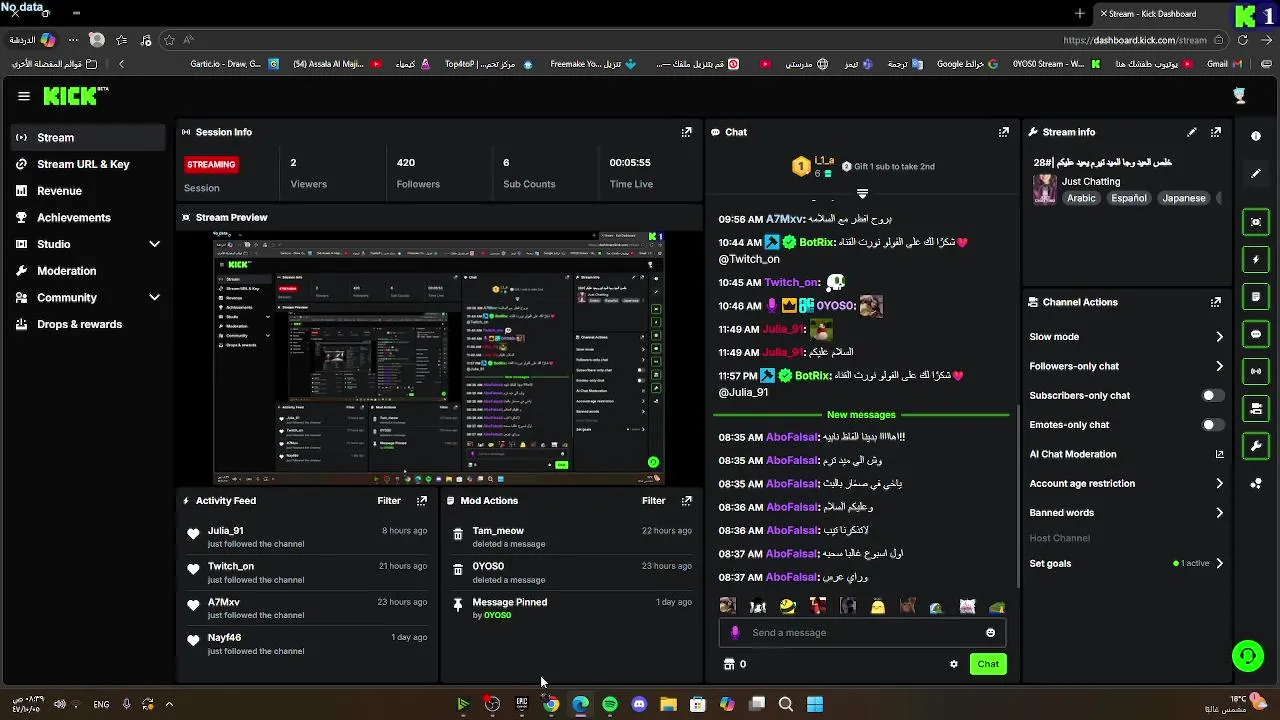Click A7Mxv in the Activity Feed
Viewport: 1280px width, 720px height.
224,602
